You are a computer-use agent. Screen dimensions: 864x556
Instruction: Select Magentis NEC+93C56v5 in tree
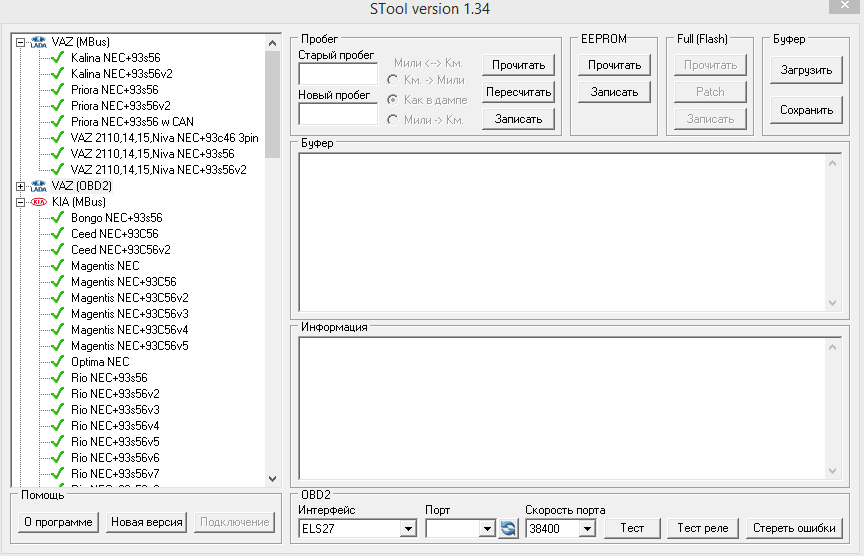[x=129, y=346]
